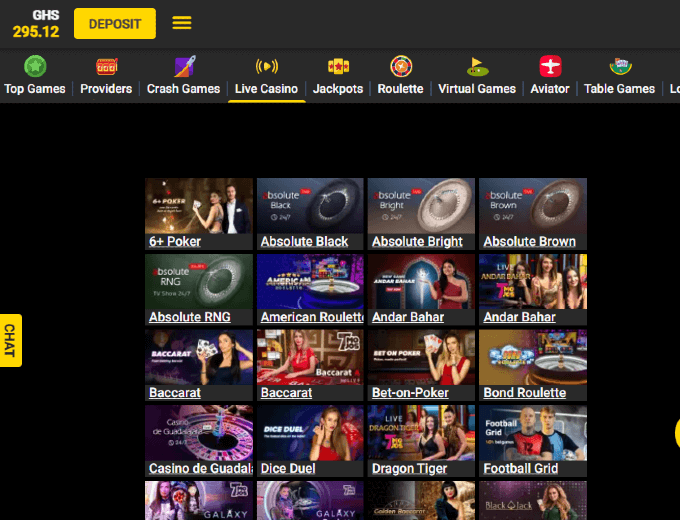Click the Aviator red plane icon

550,66
